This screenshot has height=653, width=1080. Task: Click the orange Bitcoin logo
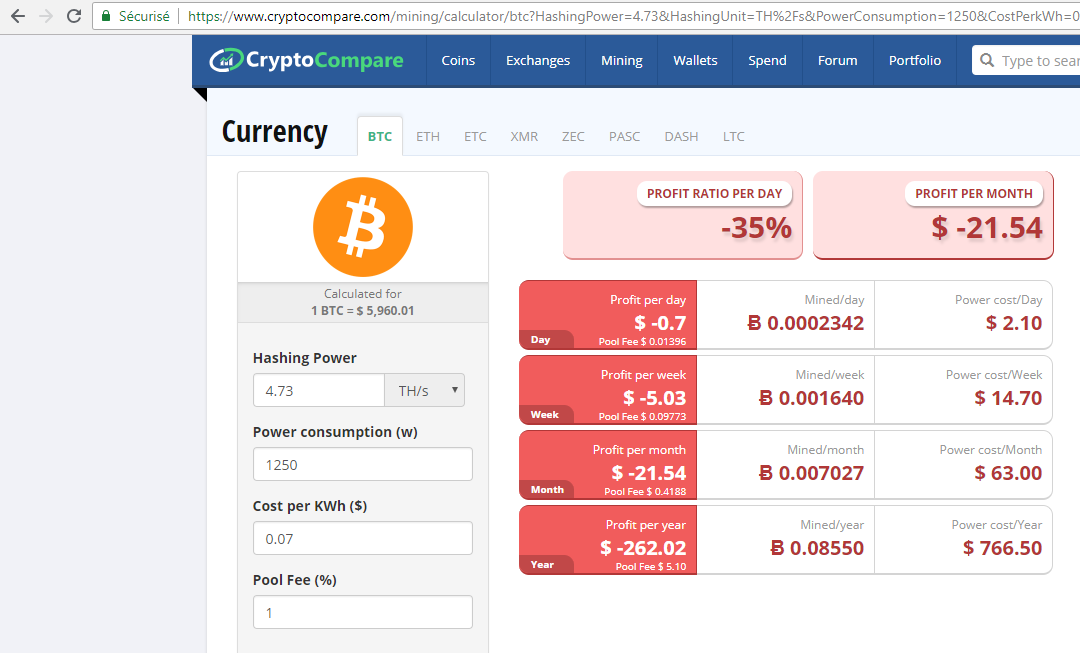click(x=363, y=227)
